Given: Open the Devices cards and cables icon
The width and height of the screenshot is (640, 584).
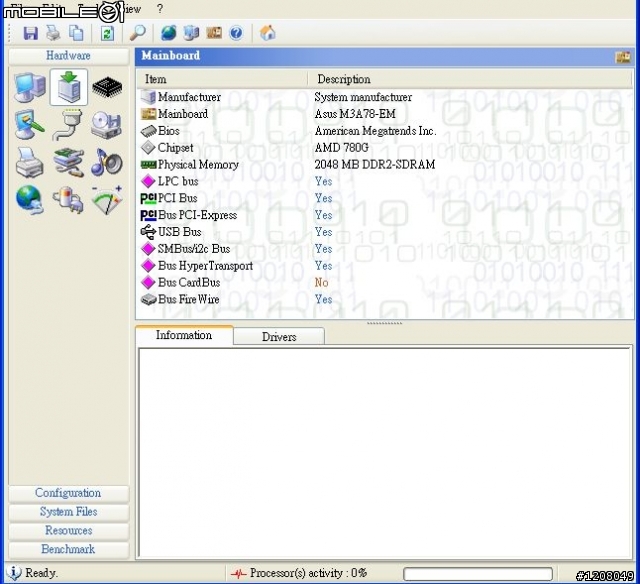Looking at the screenshot, I should pos(69,162).
